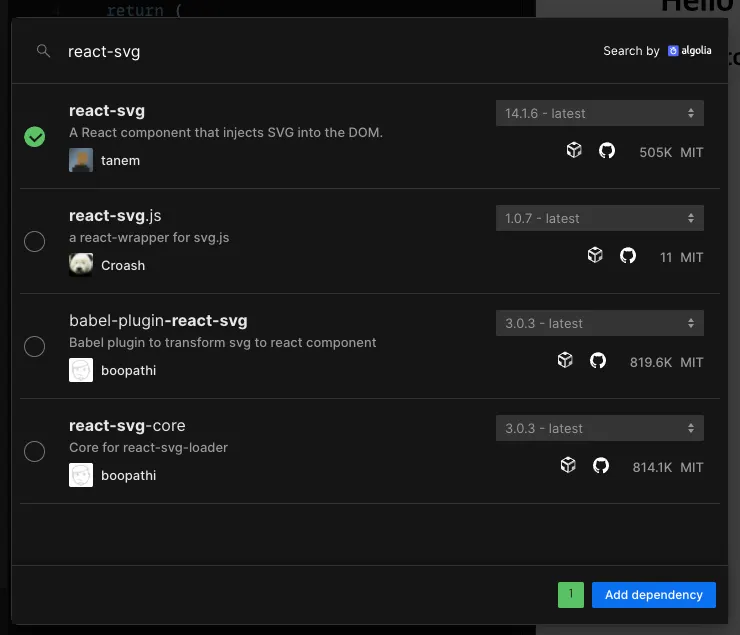Click the babel-plugin-react-svg package title
This screenshot has width=740, height=635.
click(x=158, y=321)
